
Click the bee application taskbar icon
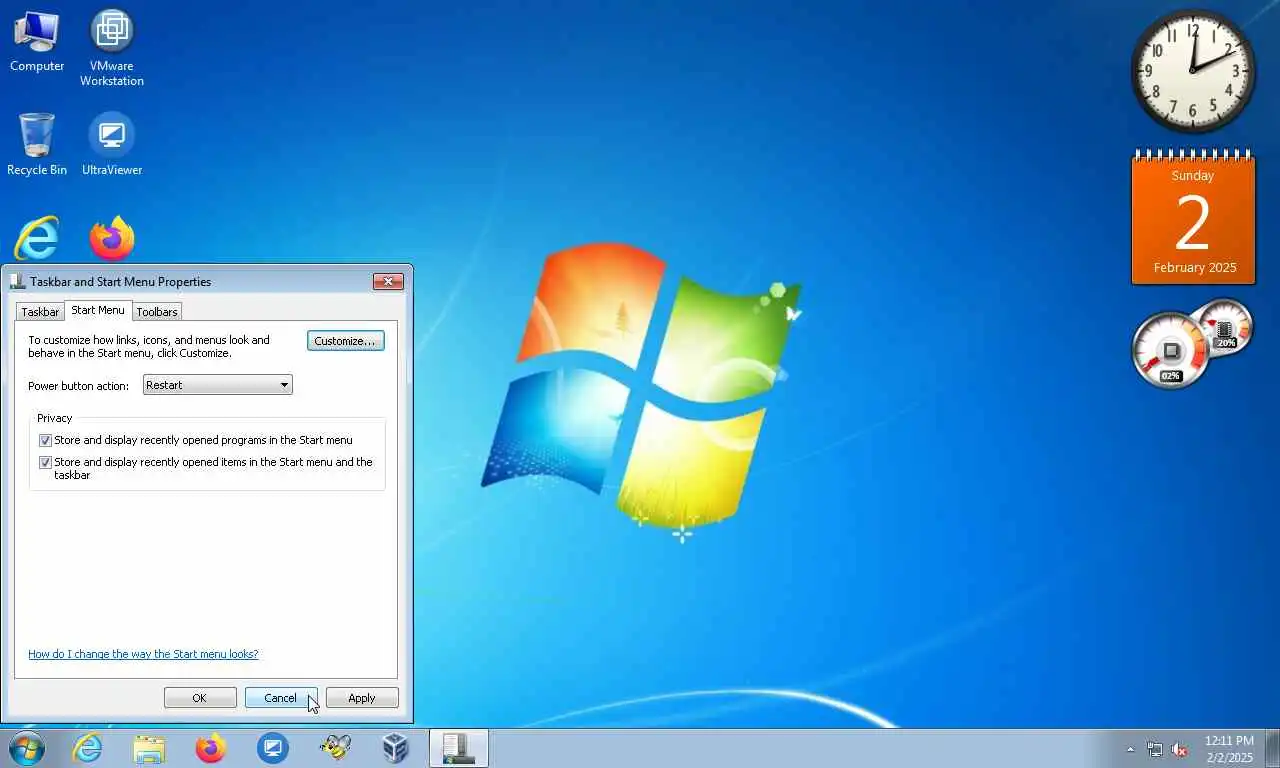coord(335,748)
